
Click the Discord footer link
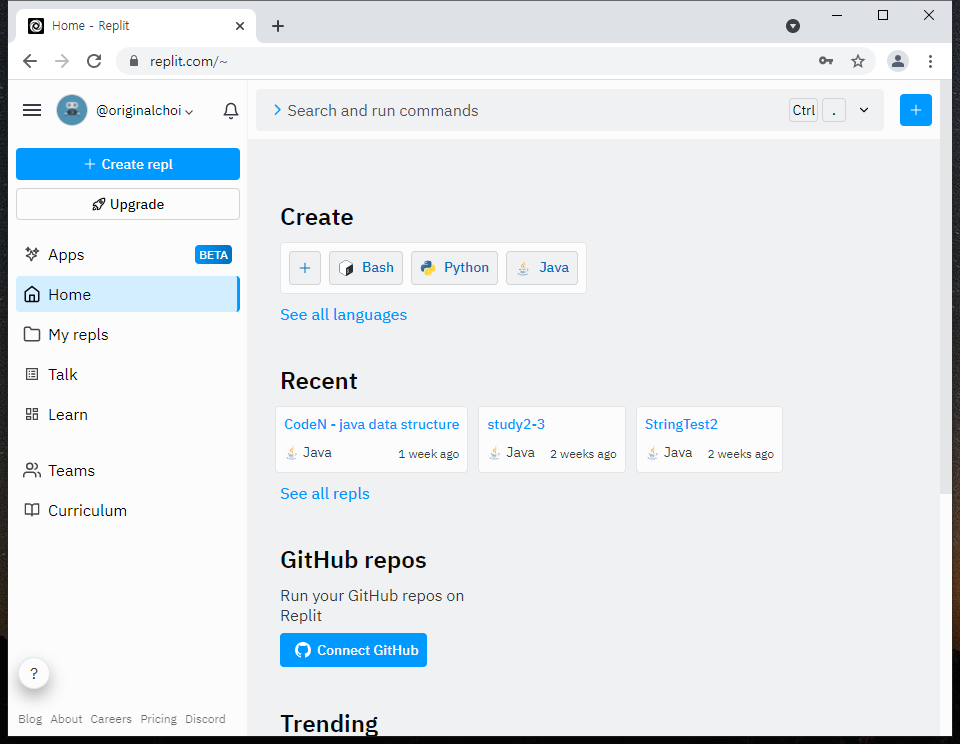tap(205, 719)
